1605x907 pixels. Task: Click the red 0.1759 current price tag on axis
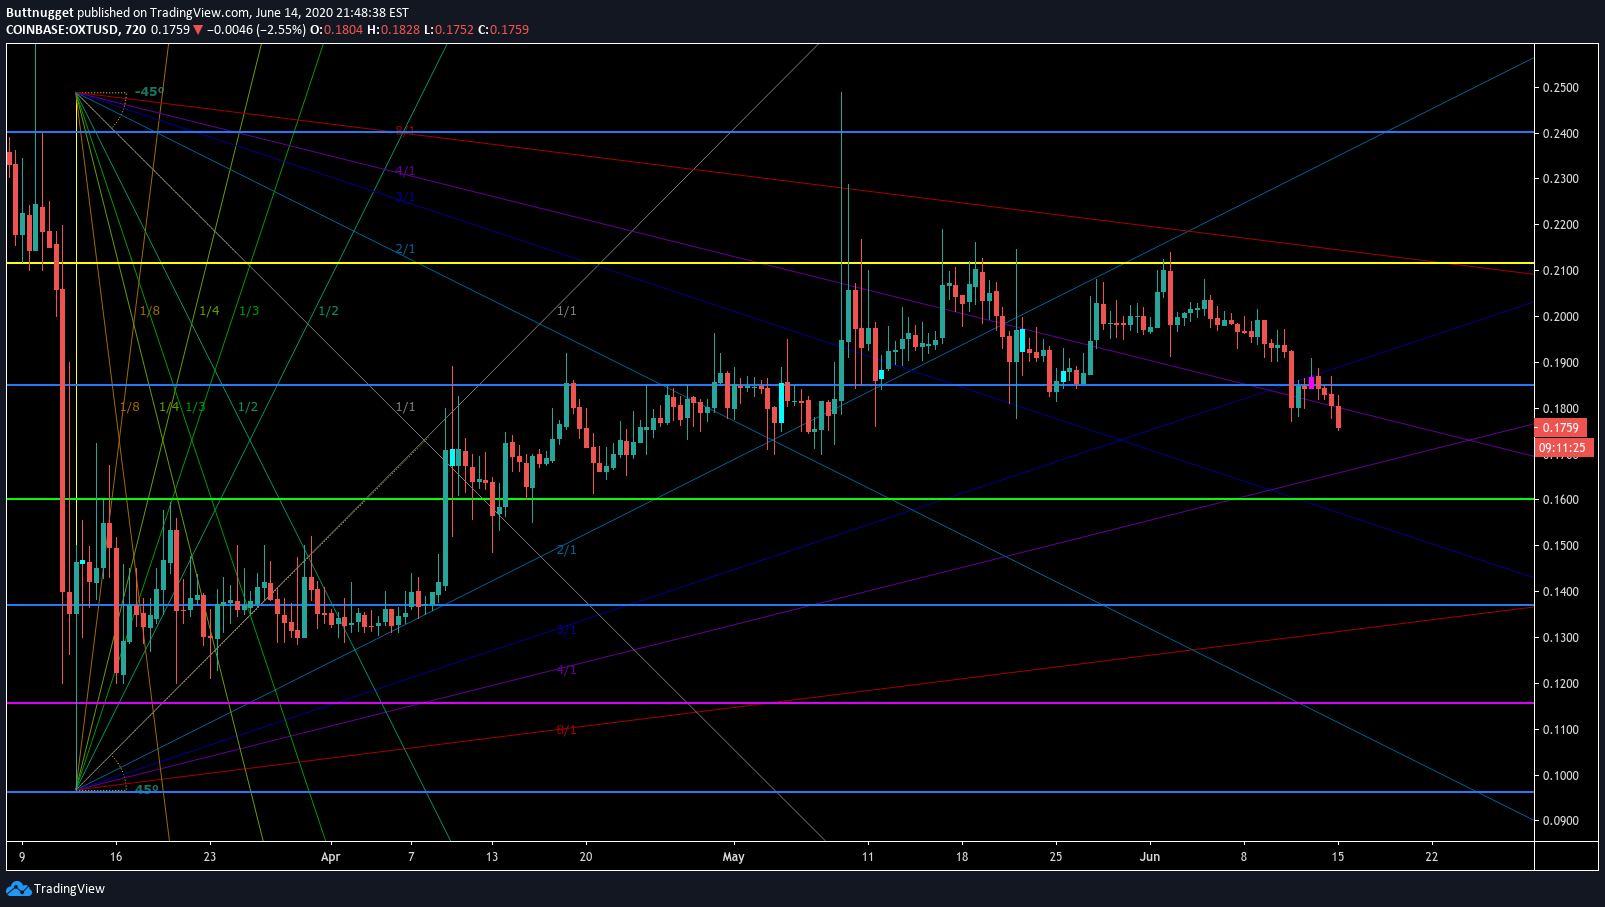[x=1561, y=428]
